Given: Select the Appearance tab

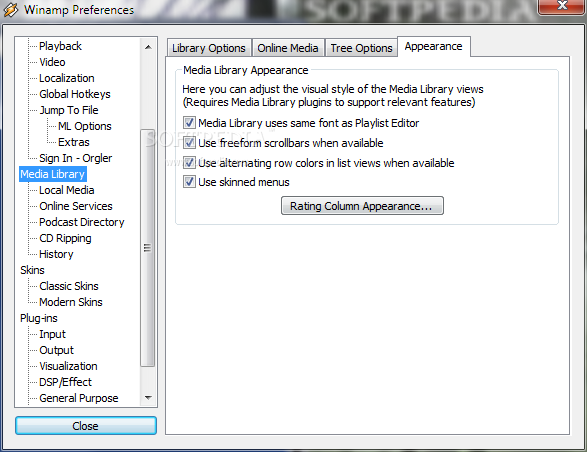Looking at the screenshot, I should (x=434, y=46).
